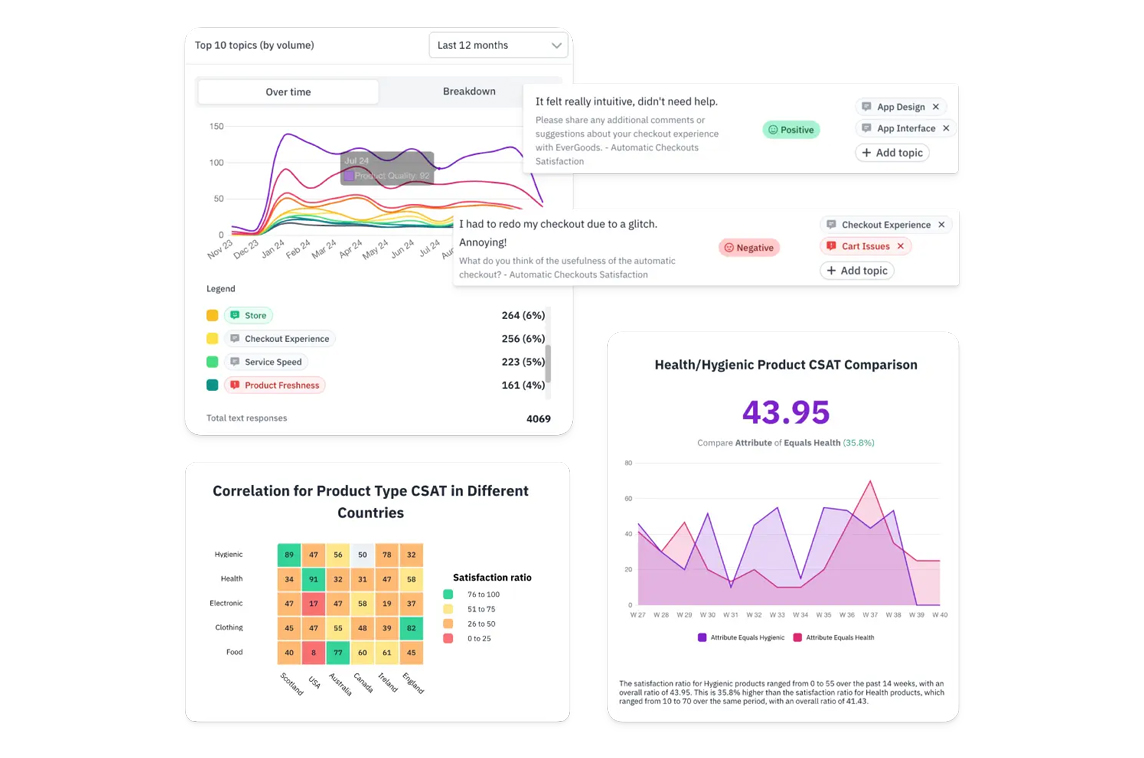1144x758 pixels.
Task: Click the App Interface comment icon
Action: pos(867,128)
